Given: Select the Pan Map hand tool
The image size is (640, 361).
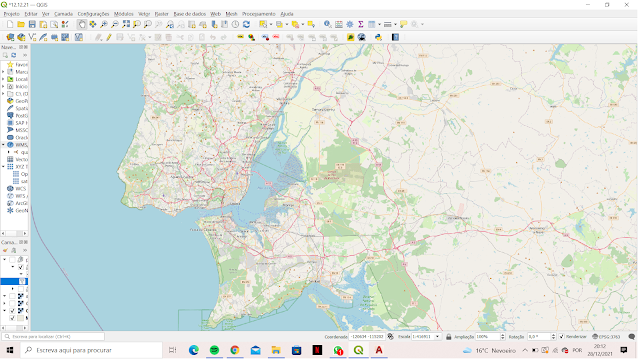Looking at the screenshot, I should [82, 25].
